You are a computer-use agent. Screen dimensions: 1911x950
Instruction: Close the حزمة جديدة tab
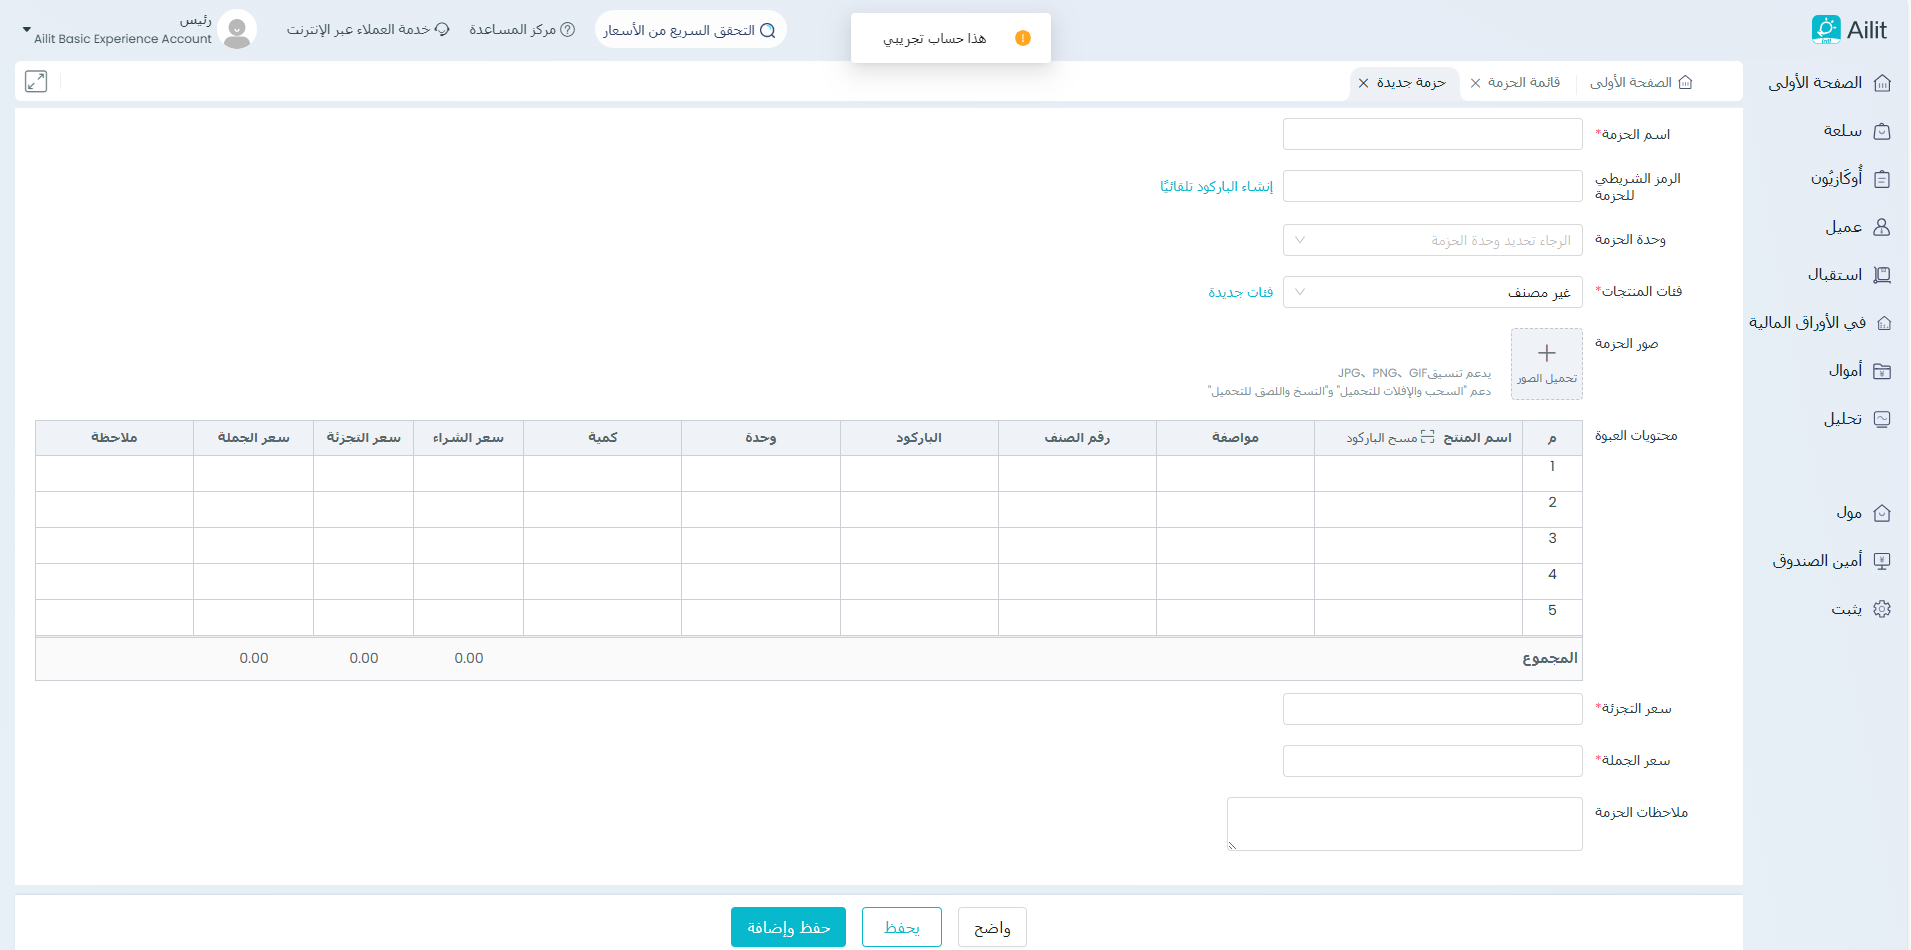1363,83
